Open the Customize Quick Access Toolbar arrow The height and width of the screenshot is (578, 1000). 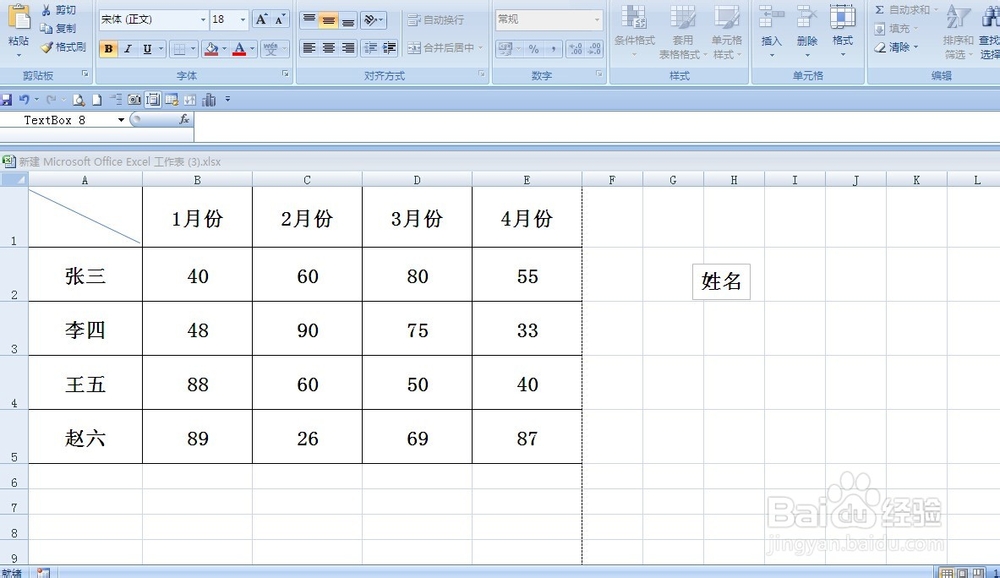(x=228, y=100)
